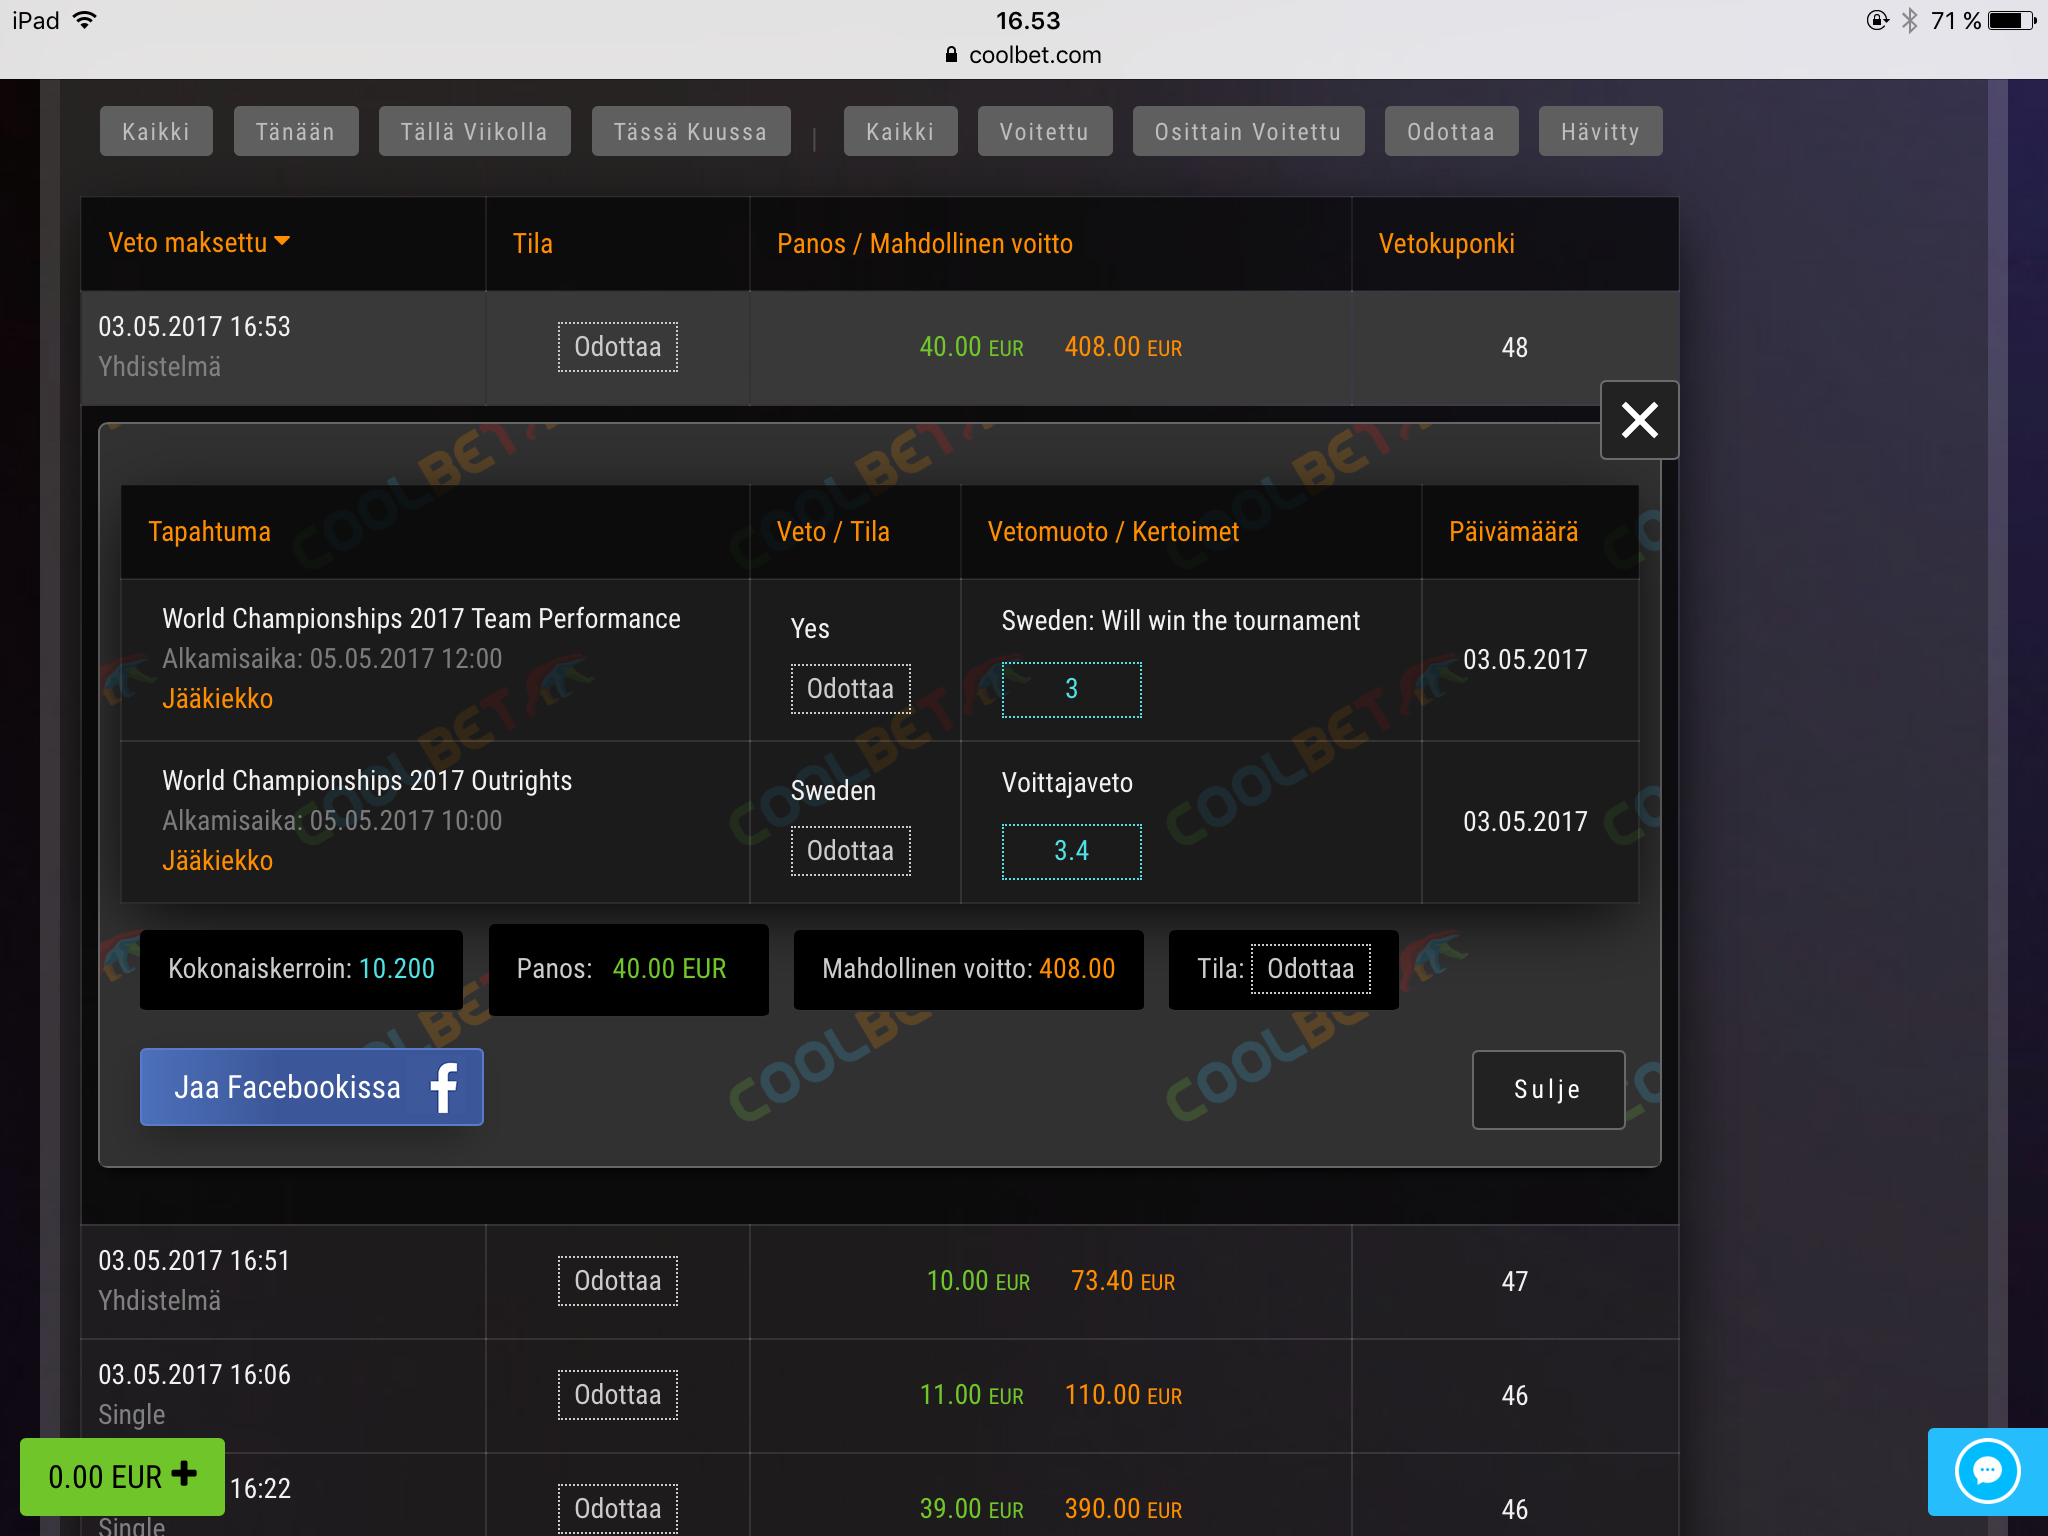Close bet slip details with X icon

pos(1639,420)
